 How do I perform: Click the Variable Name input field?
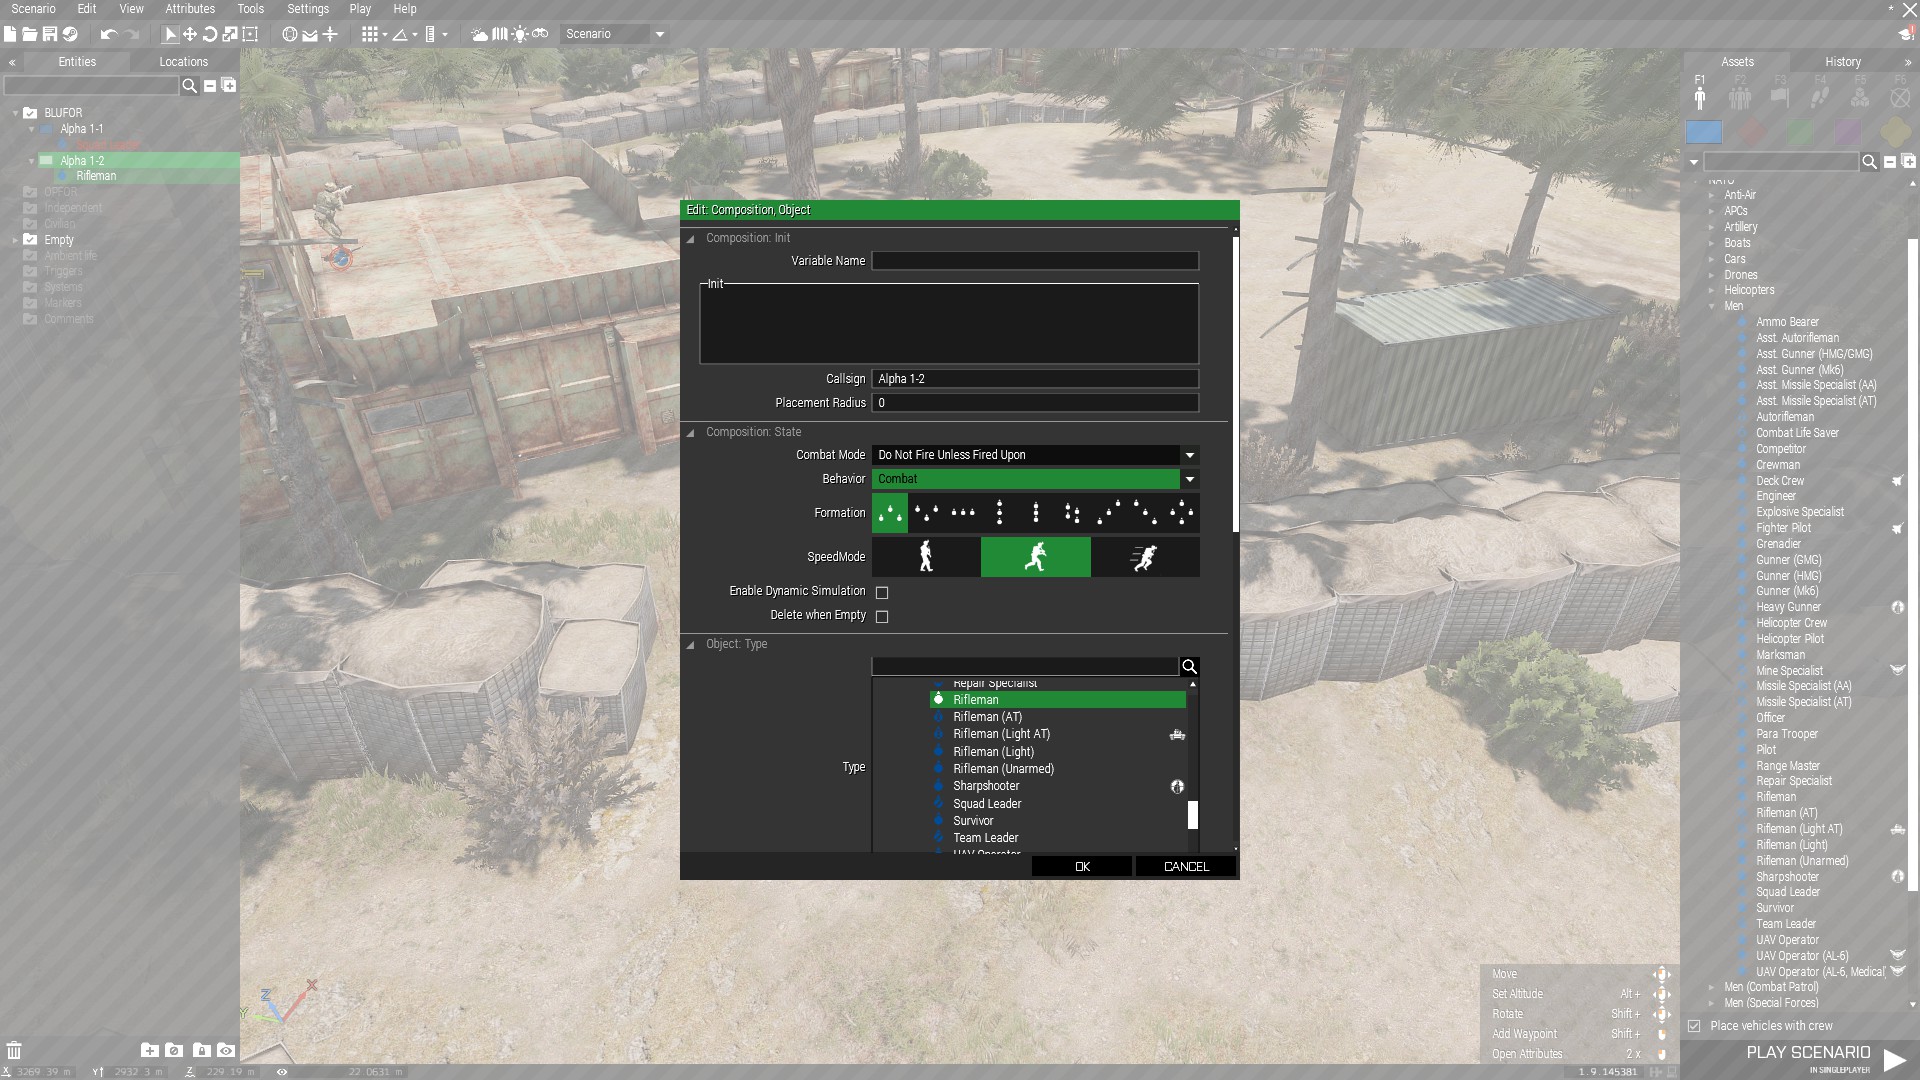pos(1035,261)
